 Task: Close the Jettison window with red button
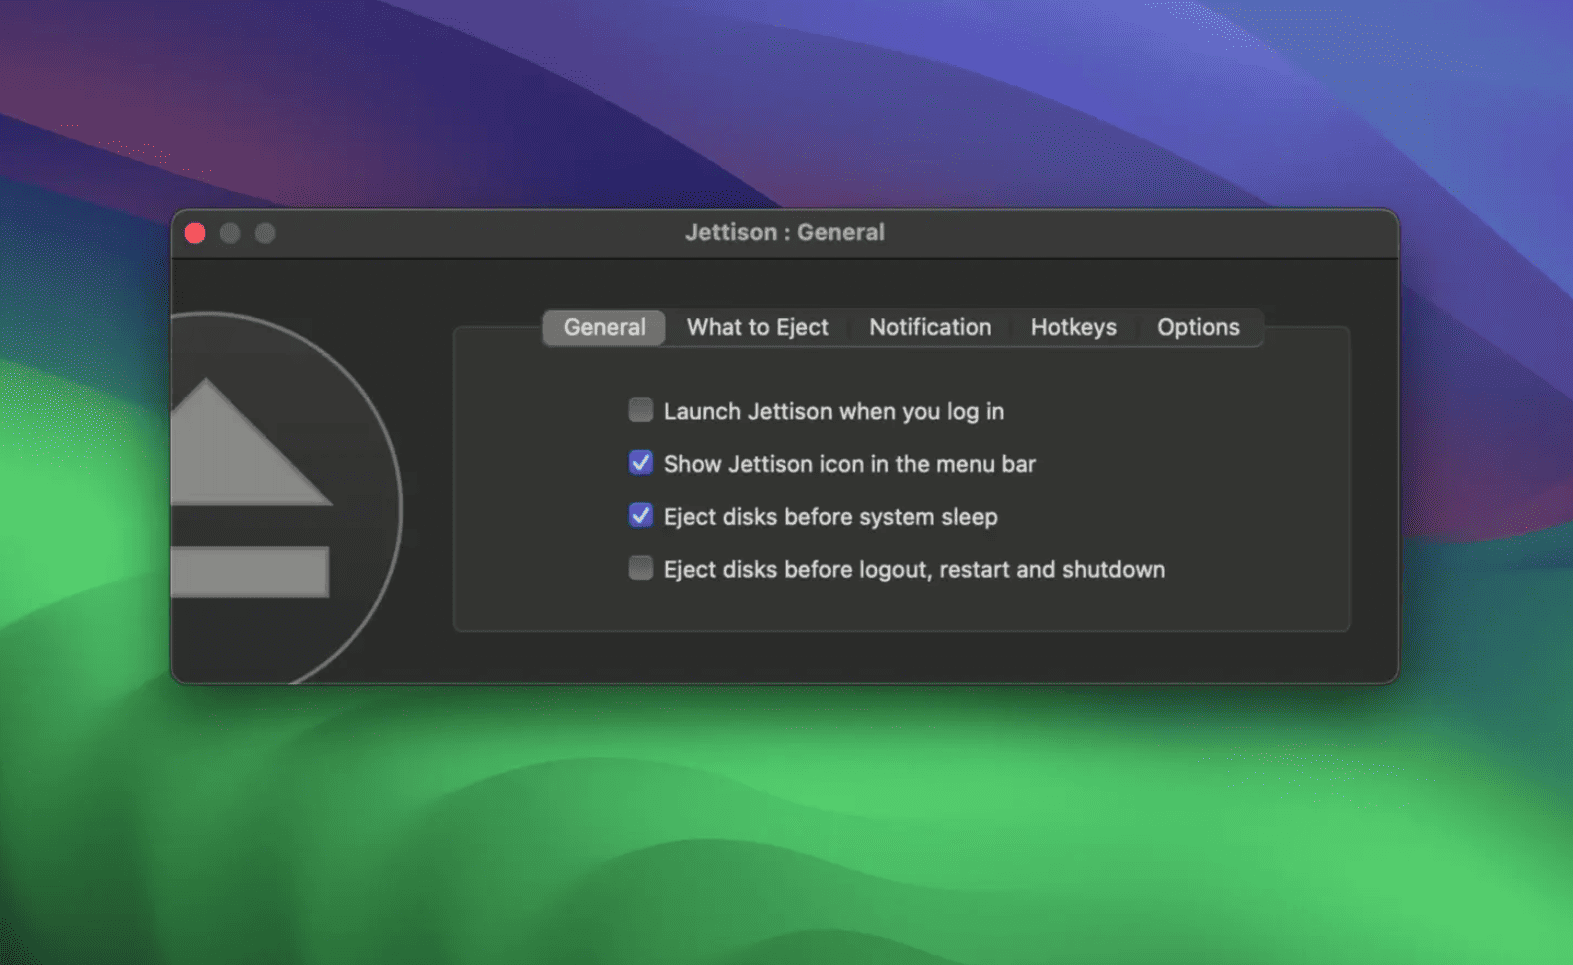[x=195, y=233]
